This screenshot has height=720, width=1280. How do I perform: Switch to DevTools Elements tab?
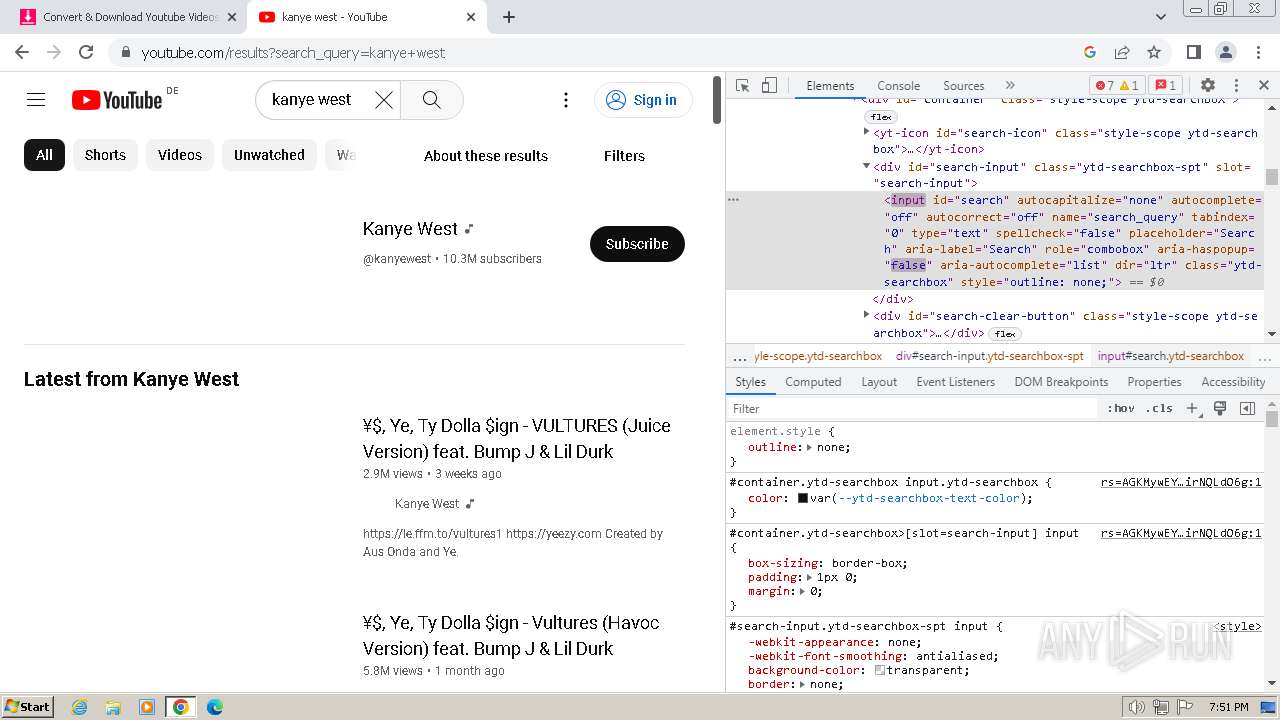[x=830, y=86]
